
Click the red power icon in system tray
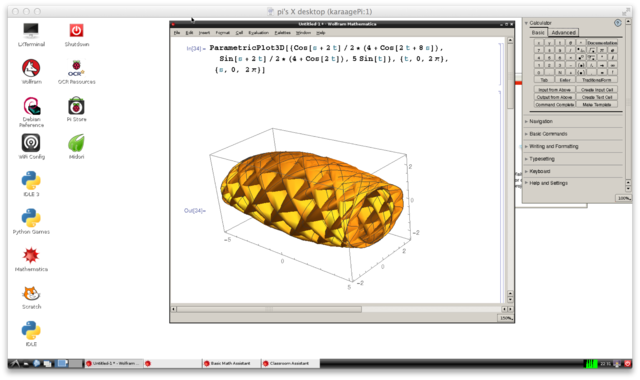[x=628, y=363]
